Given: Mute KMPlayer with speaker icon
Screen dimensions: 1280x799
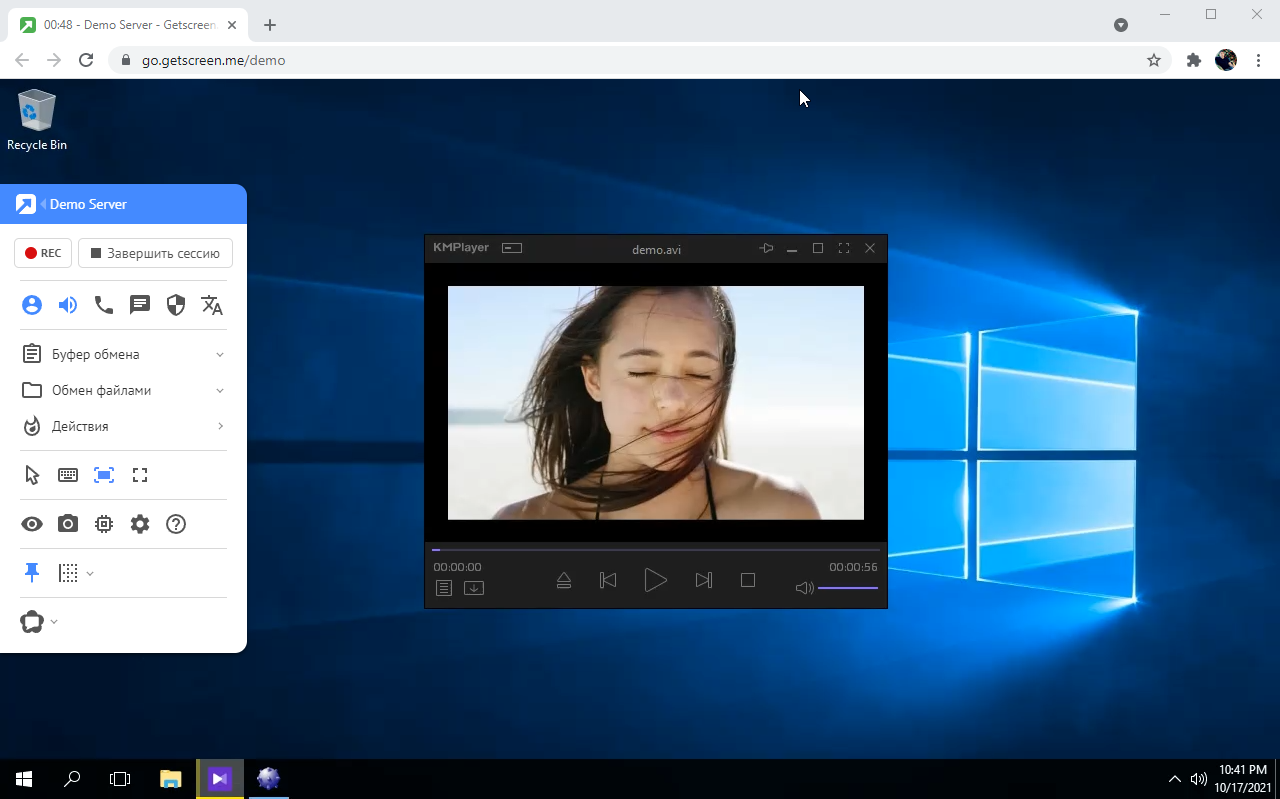Looking at the screenshot, I should point(804,588).
